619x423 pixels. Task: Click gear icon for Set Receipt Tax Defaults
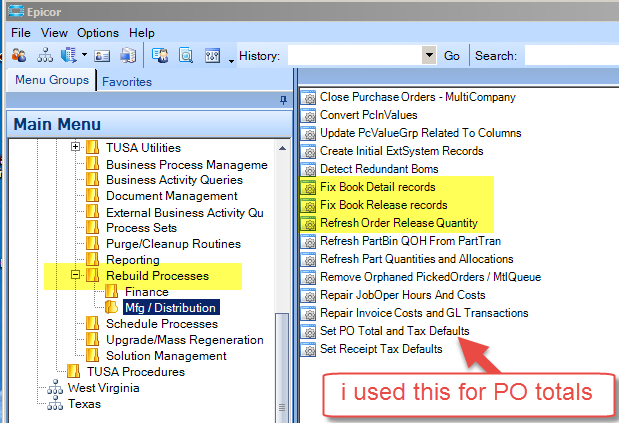(x=308, y=349)
